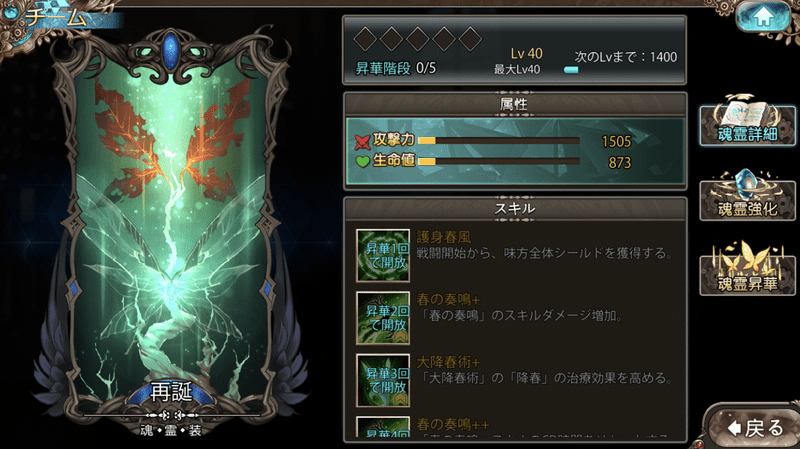Select the 春の奏鳴+ skill icon

coord(383,318)
